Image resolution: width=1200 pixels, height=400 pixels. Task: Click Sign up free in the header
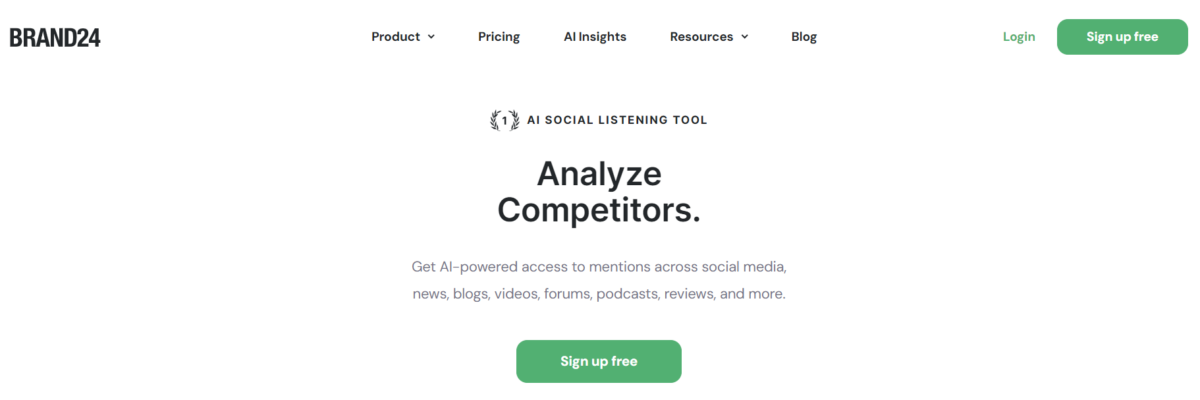[x=1122, y=37]
